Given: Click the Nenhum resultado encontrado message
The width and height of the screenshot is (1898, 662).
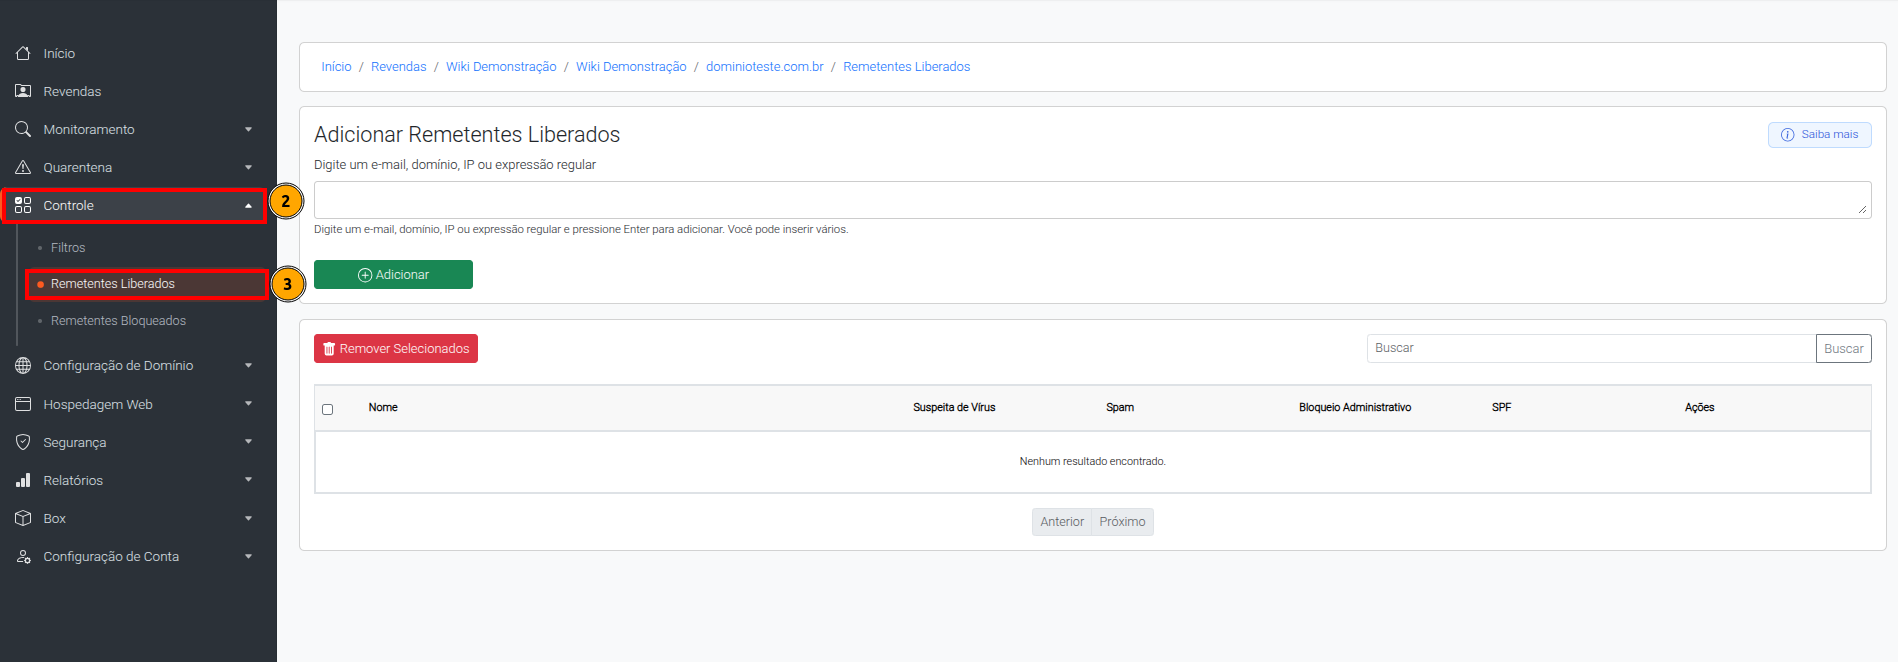Looking at the screenshot, I should [1092, 462].
